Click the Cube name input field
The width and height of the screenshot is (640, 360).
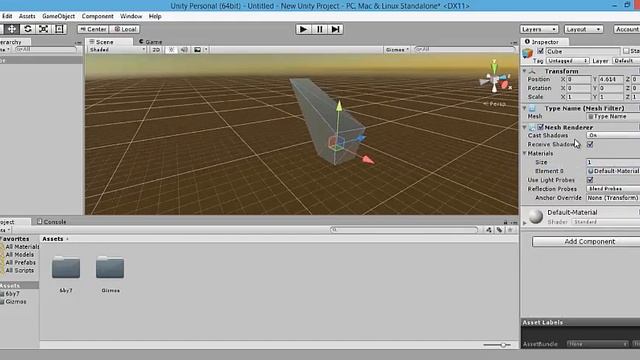pos(583,51)
